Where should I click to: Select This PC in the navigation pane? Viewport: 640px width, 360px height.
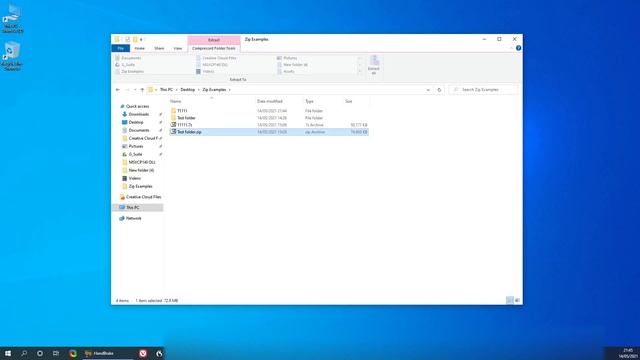point(138,207)
